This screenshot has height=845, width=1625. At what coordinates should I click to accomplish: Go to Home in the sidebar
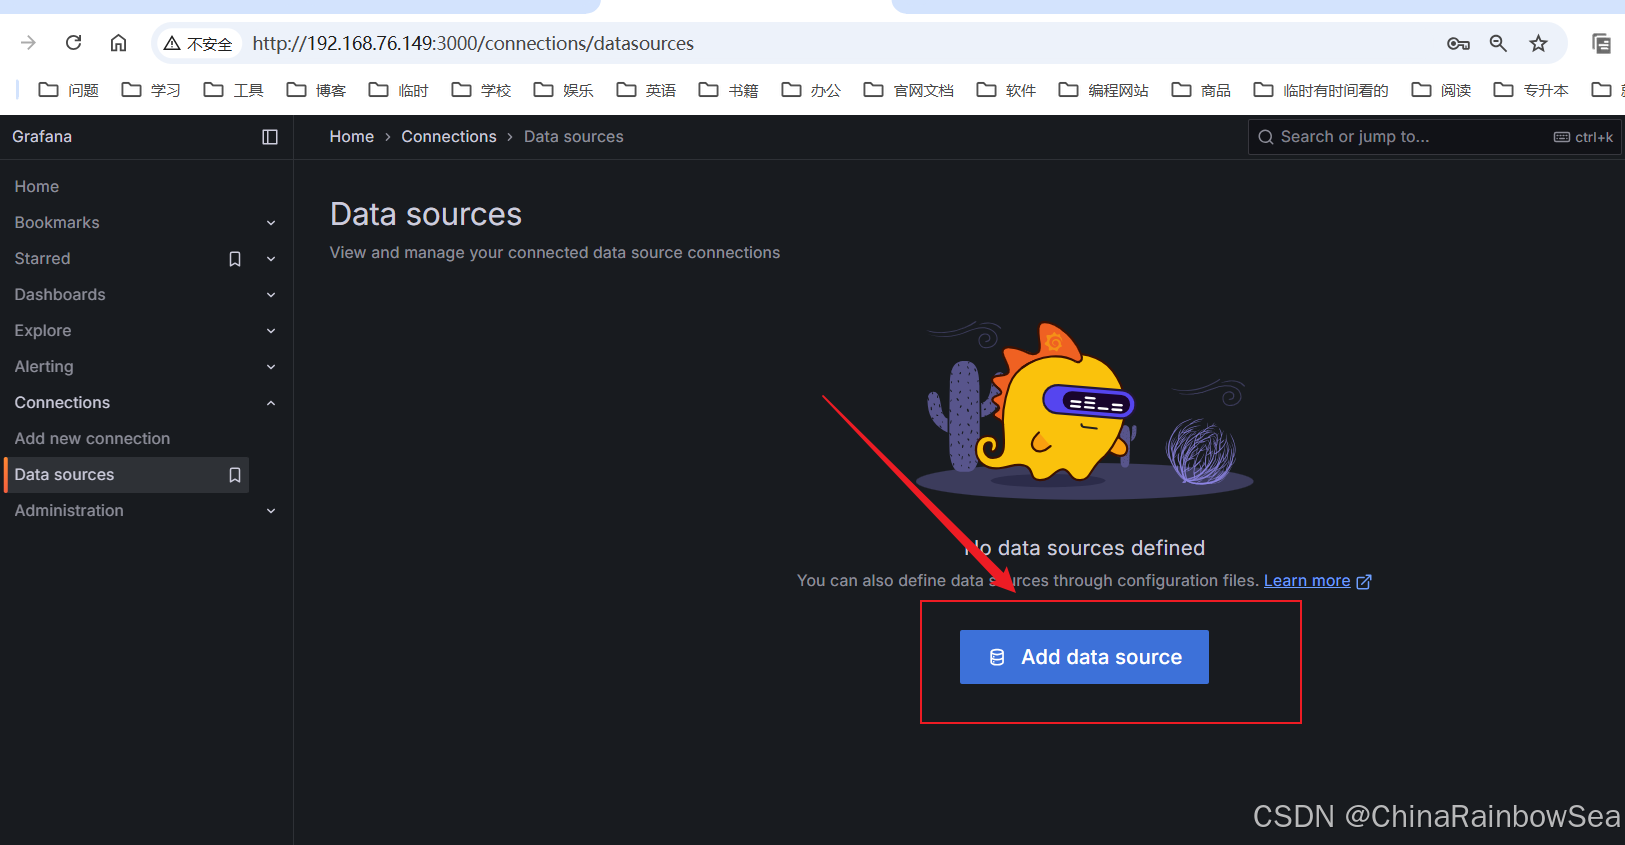click(37, 186)
